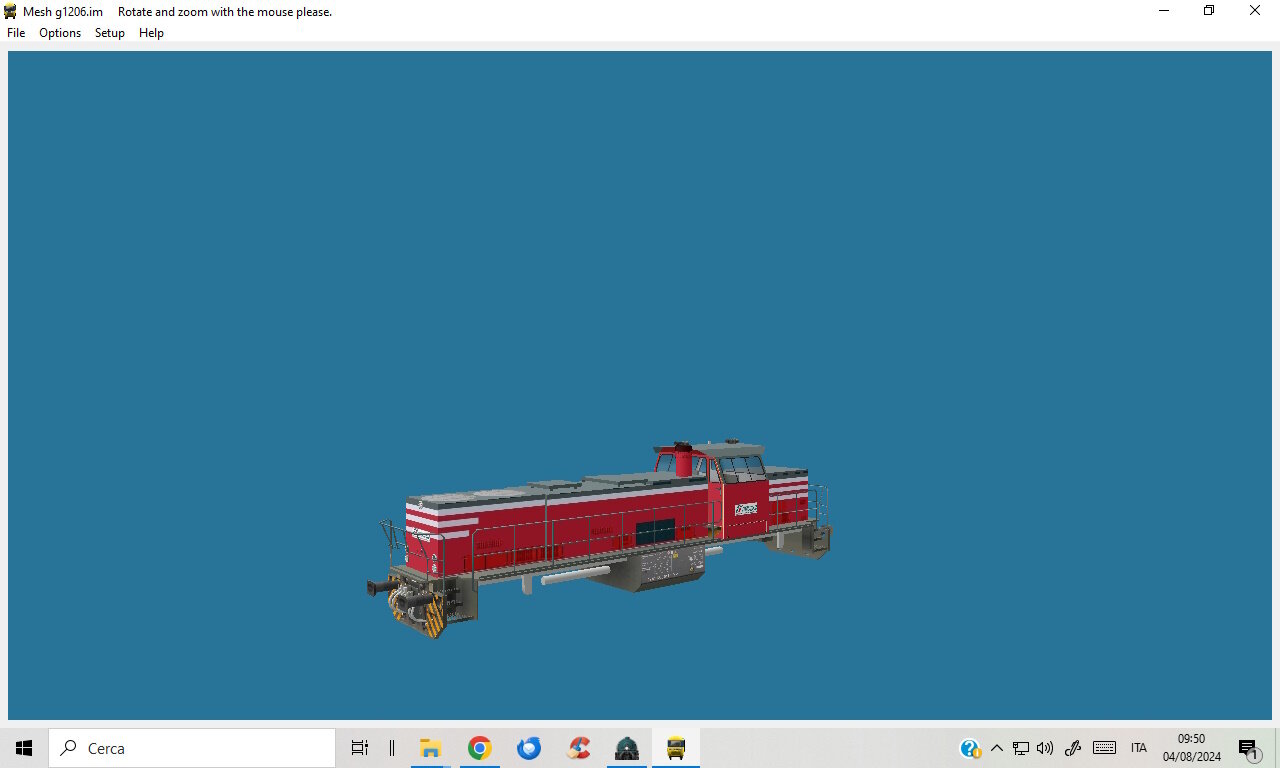Image resolution: width=1280 pixels, height=768 pixels.
Task: Click the help question mark tray icon
Action: (969, 748)
